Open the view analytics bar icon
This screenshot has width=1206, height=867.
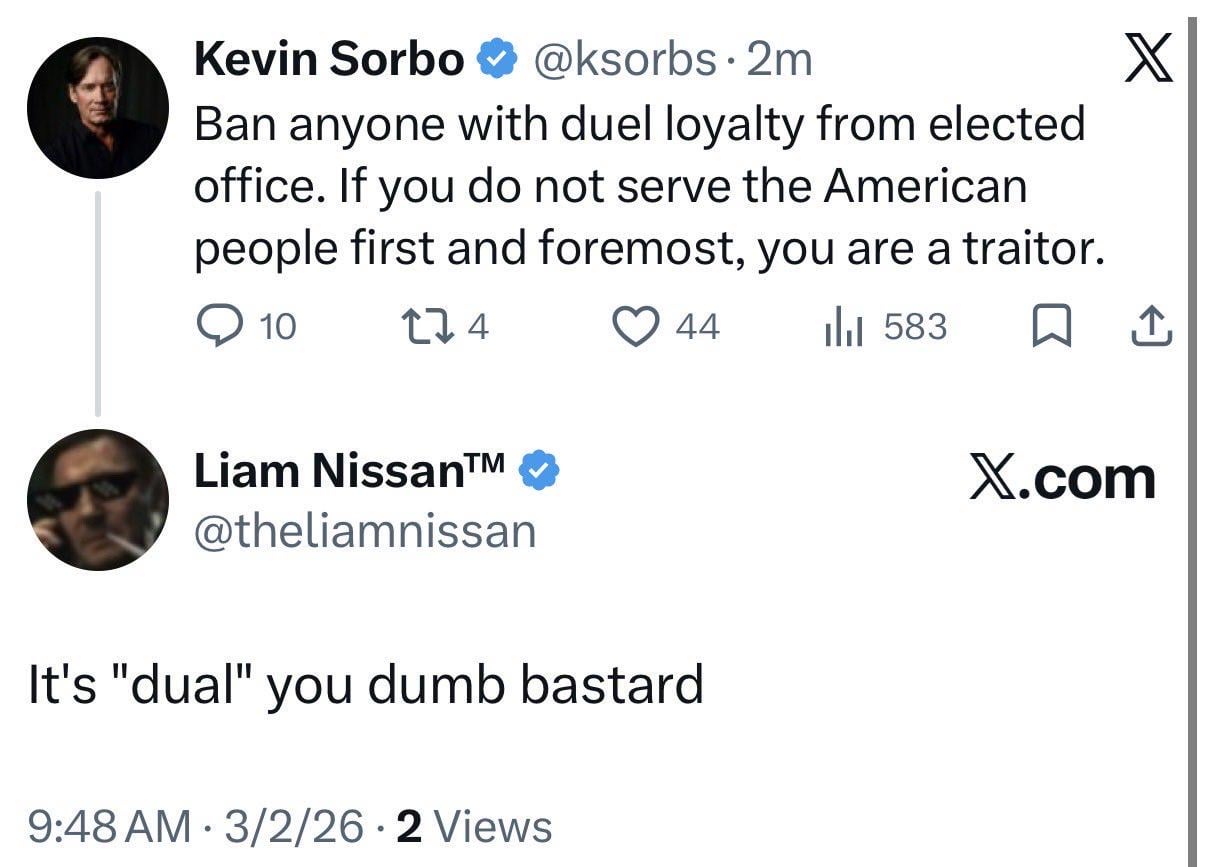pos(842,327)
